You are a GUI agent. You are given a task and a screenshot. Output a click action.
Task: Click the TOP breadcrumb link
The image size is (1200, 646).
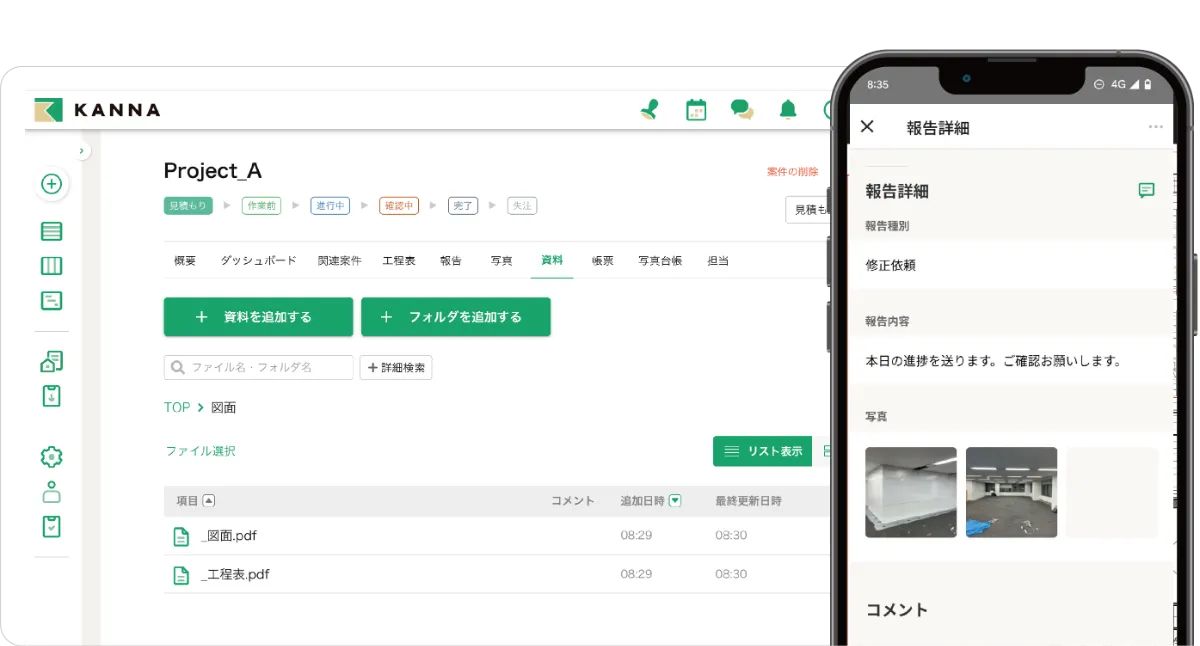pos(177,407)
